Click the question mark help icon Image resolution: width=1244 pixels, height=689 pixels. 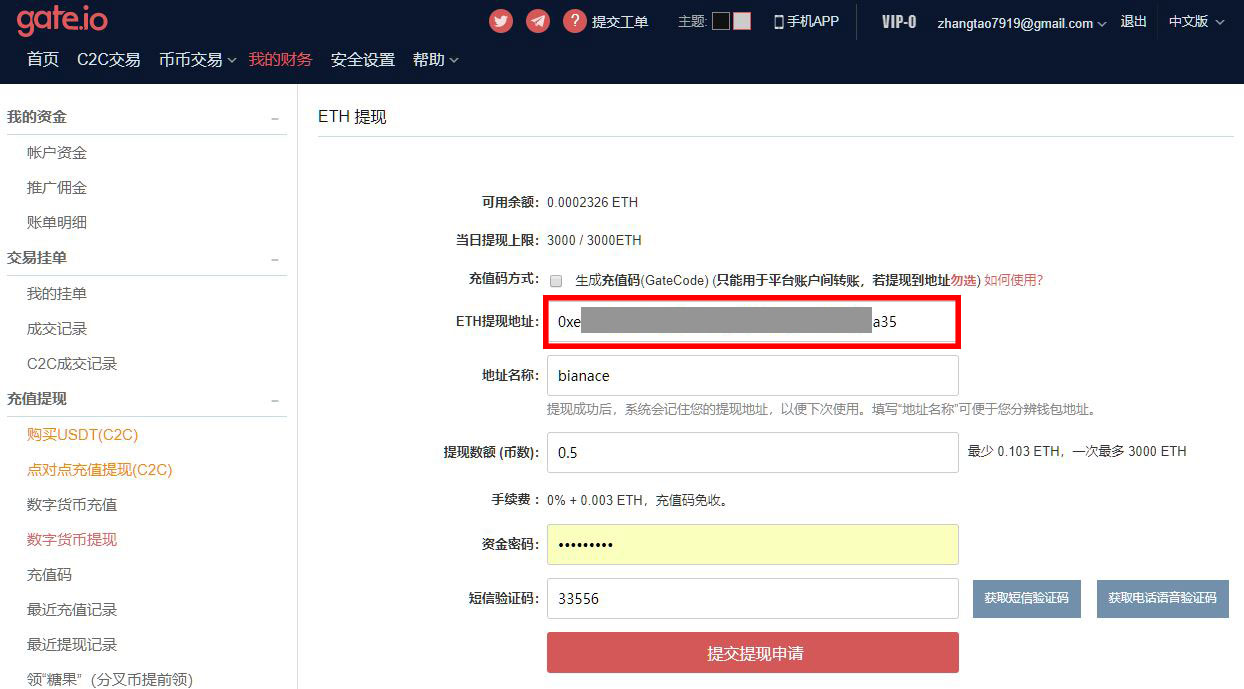tap(575, 21)
